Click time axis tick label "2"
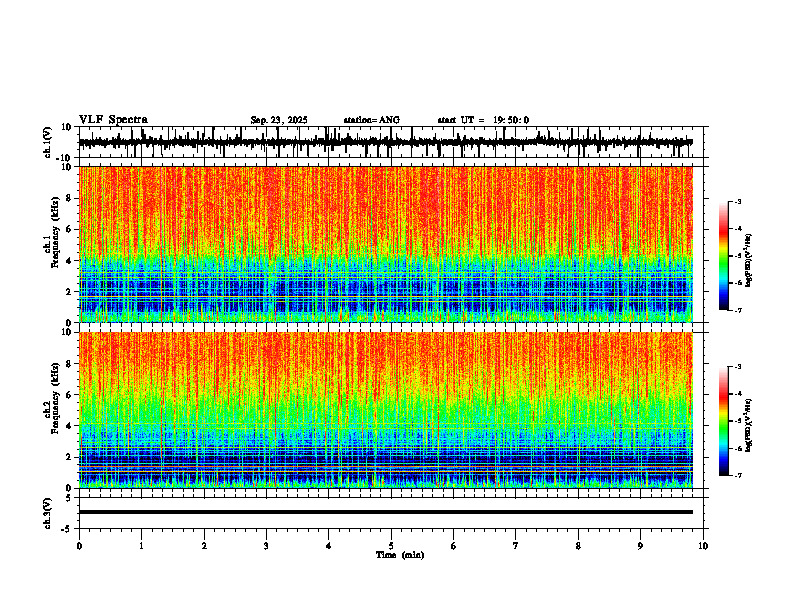Screen dimensions: 792x612 click(x=204, y=546)
